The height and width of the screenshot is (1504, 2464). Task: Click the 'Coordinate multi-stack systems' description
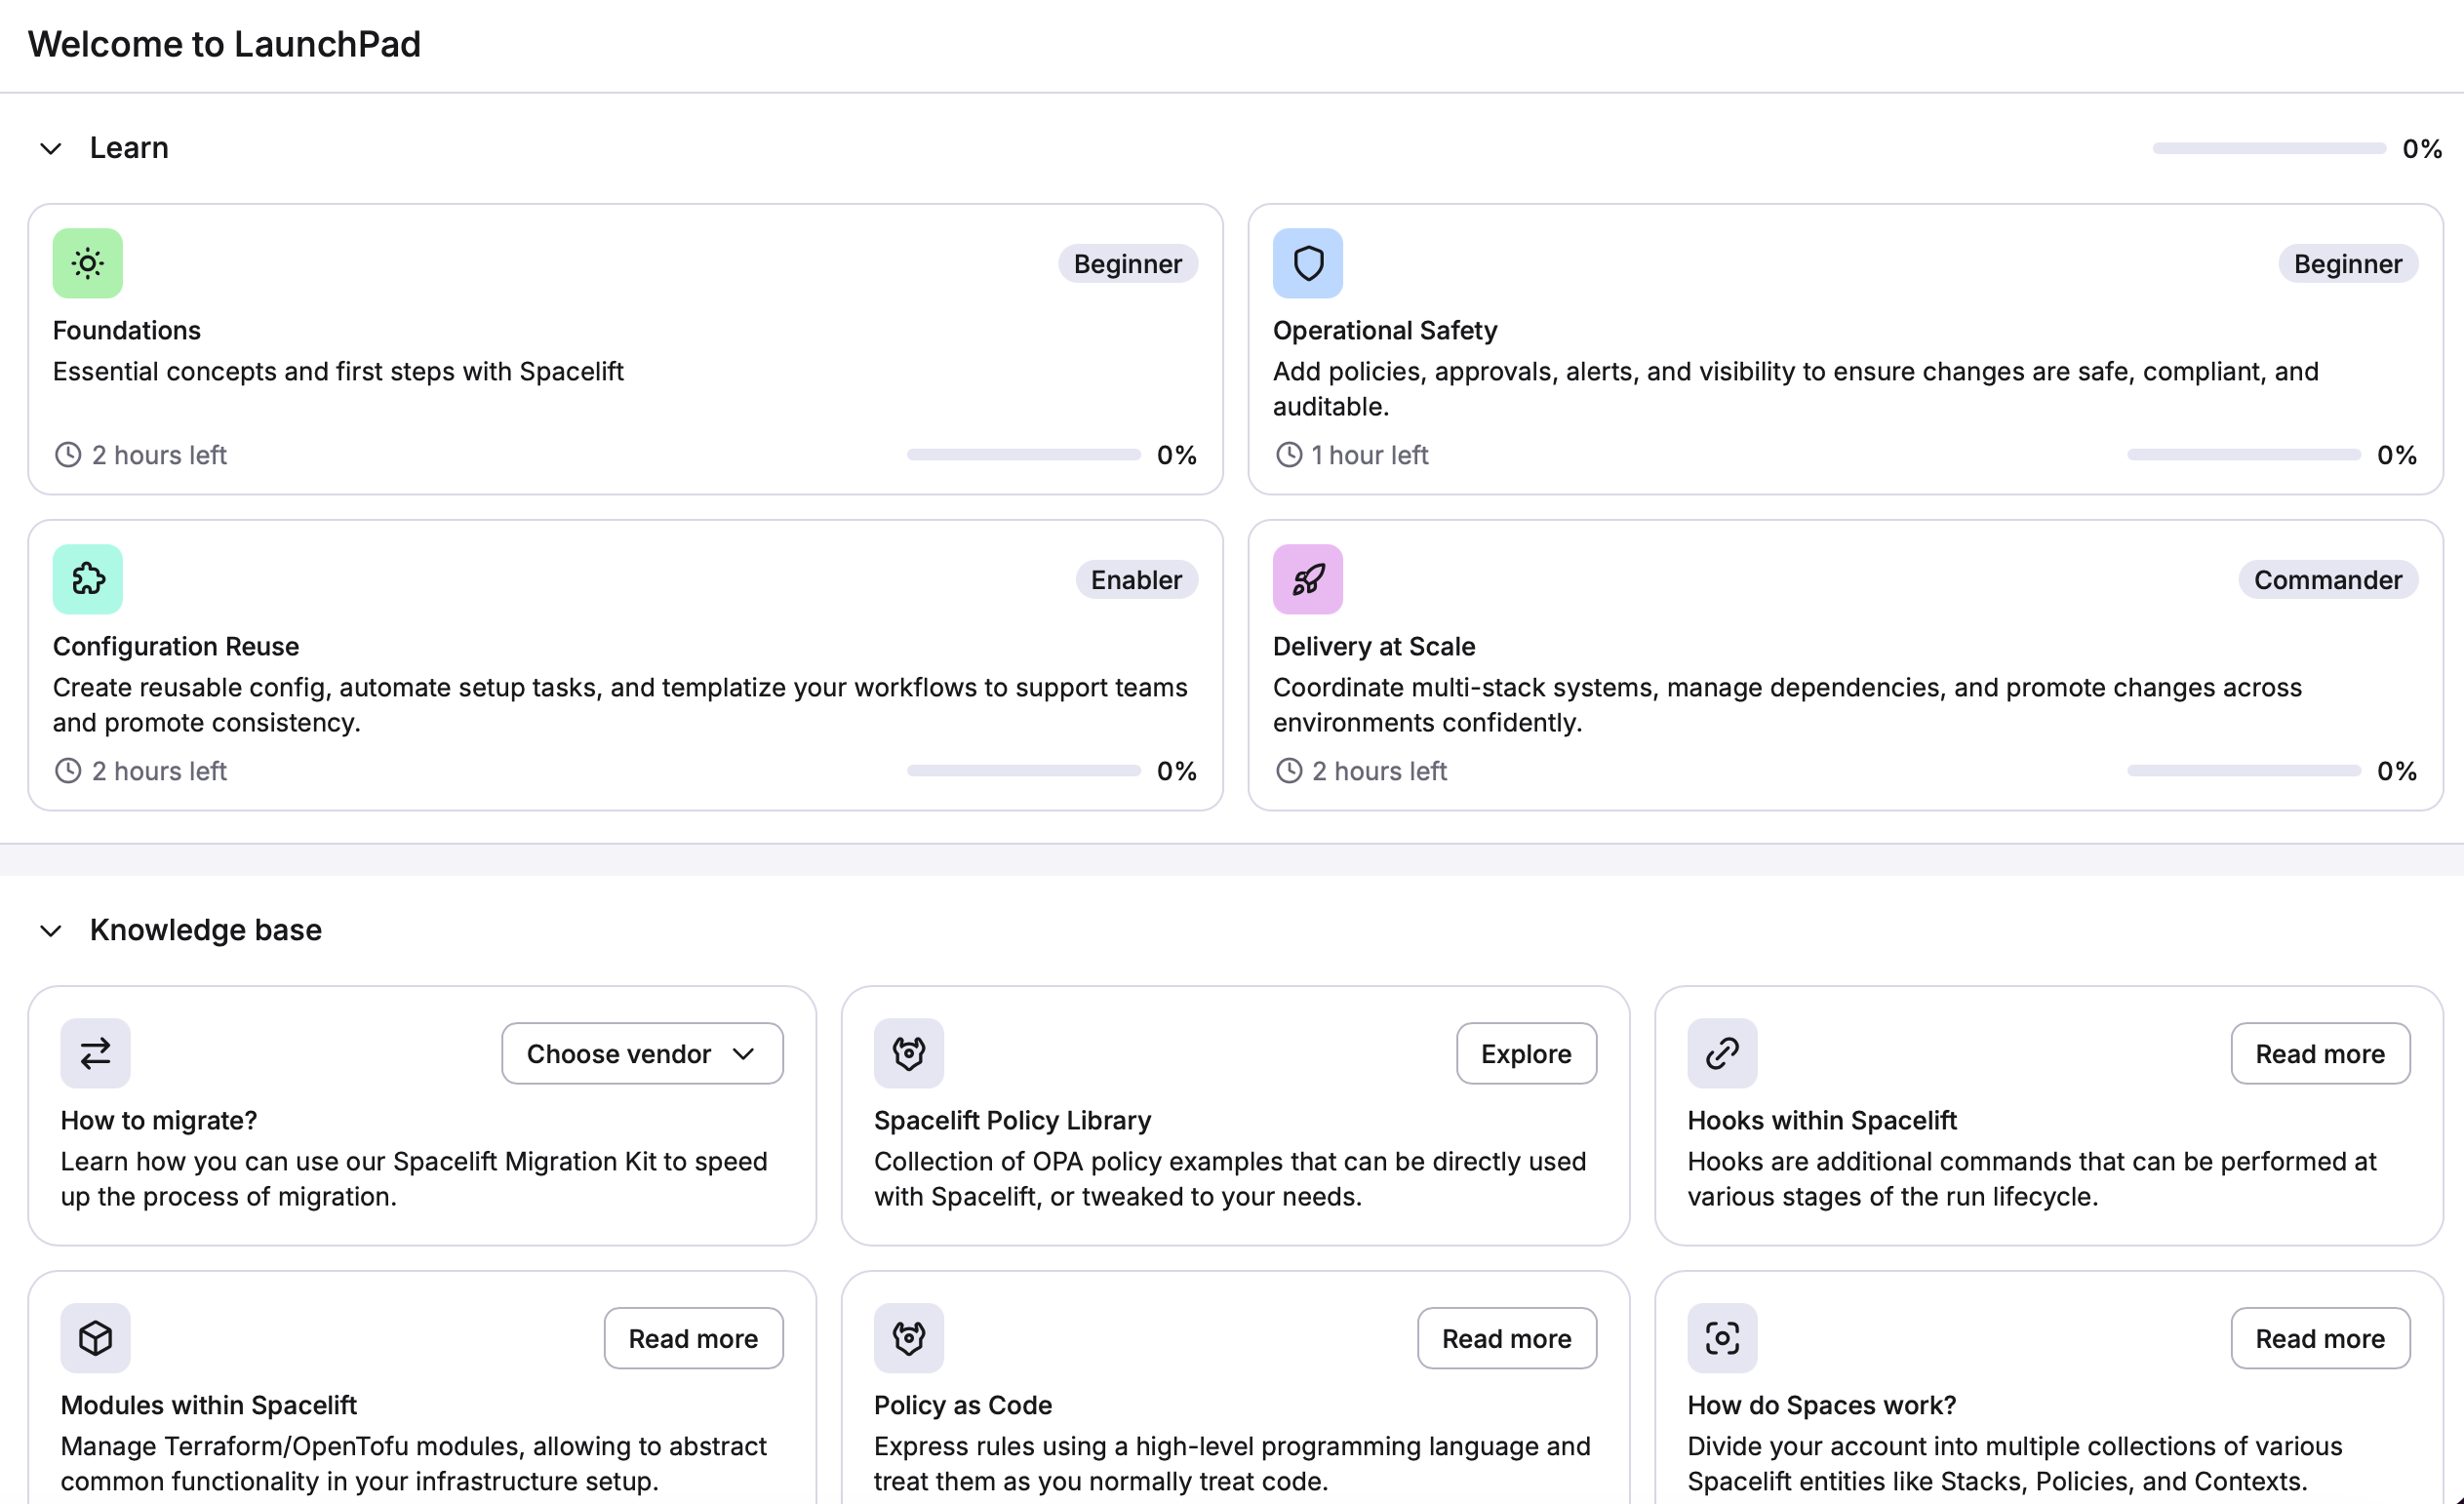1787,705
